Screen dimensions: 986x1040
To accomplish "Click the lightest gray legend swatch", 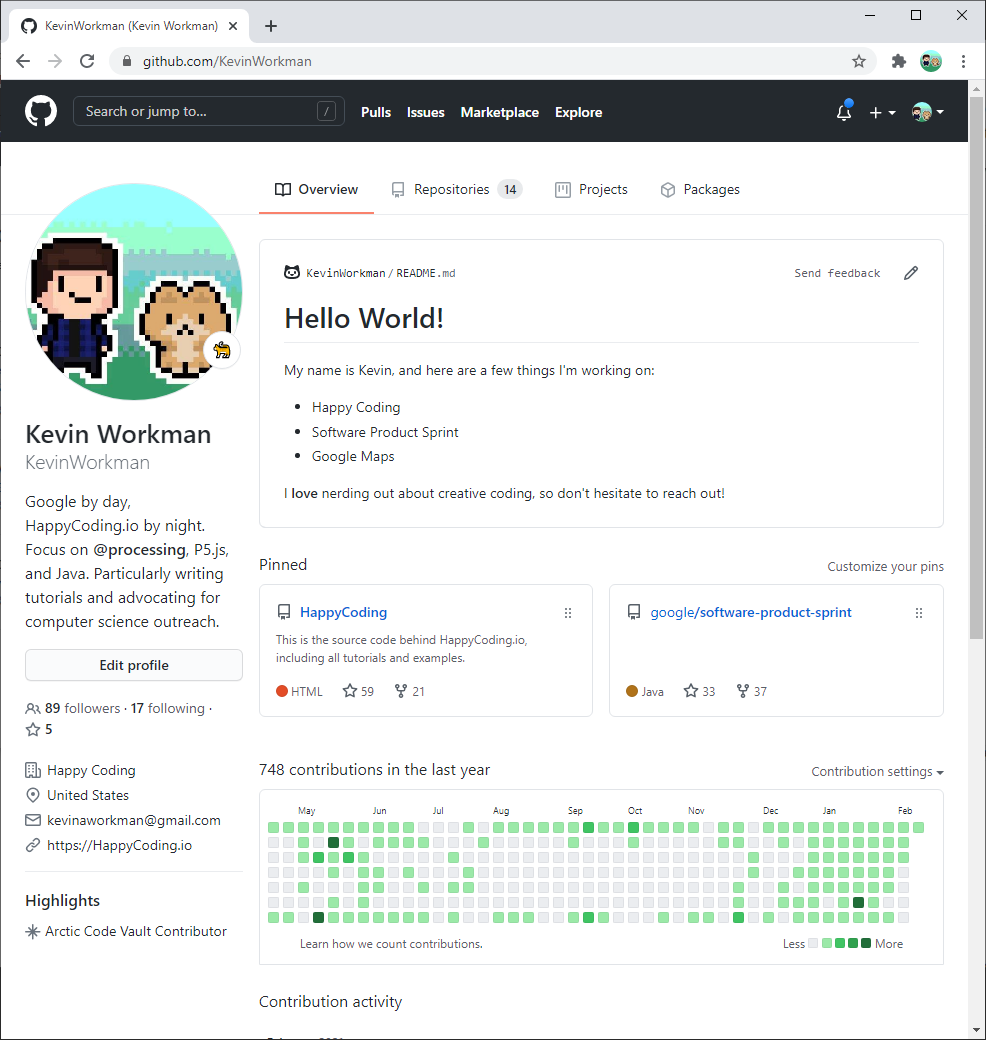I will tap(814, 943).
